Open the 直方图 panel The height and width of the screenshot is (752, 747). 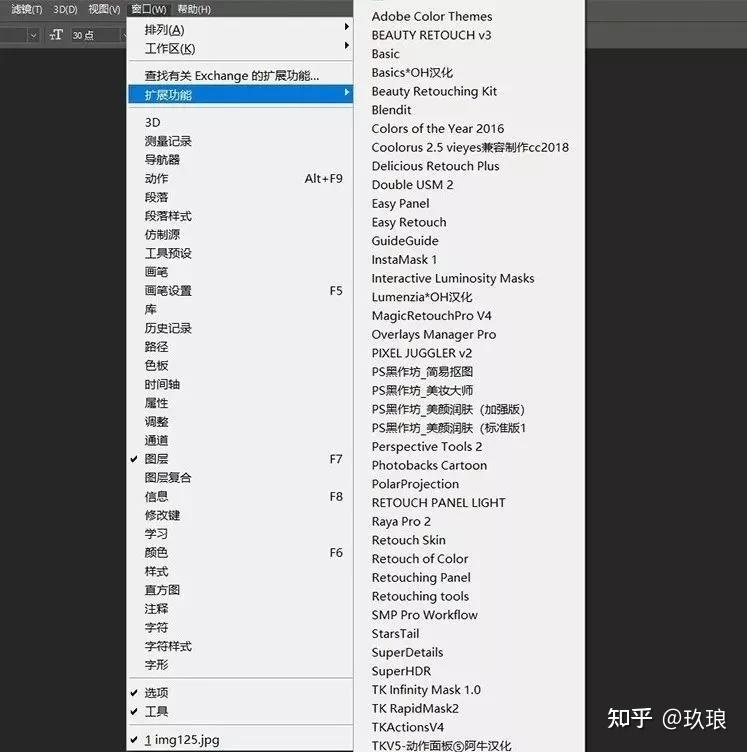[x=240, y=590]
